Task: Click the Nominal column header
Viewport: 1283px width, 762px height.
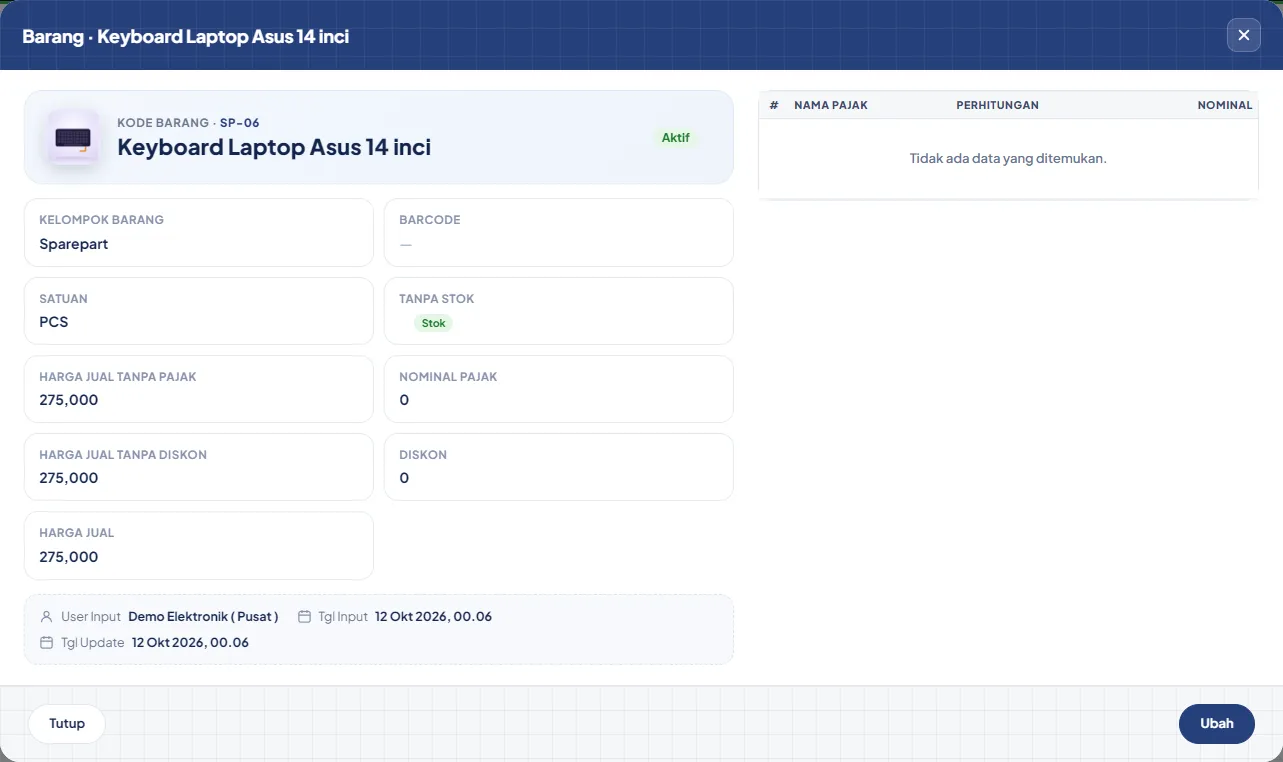Action: [1225, 105]
